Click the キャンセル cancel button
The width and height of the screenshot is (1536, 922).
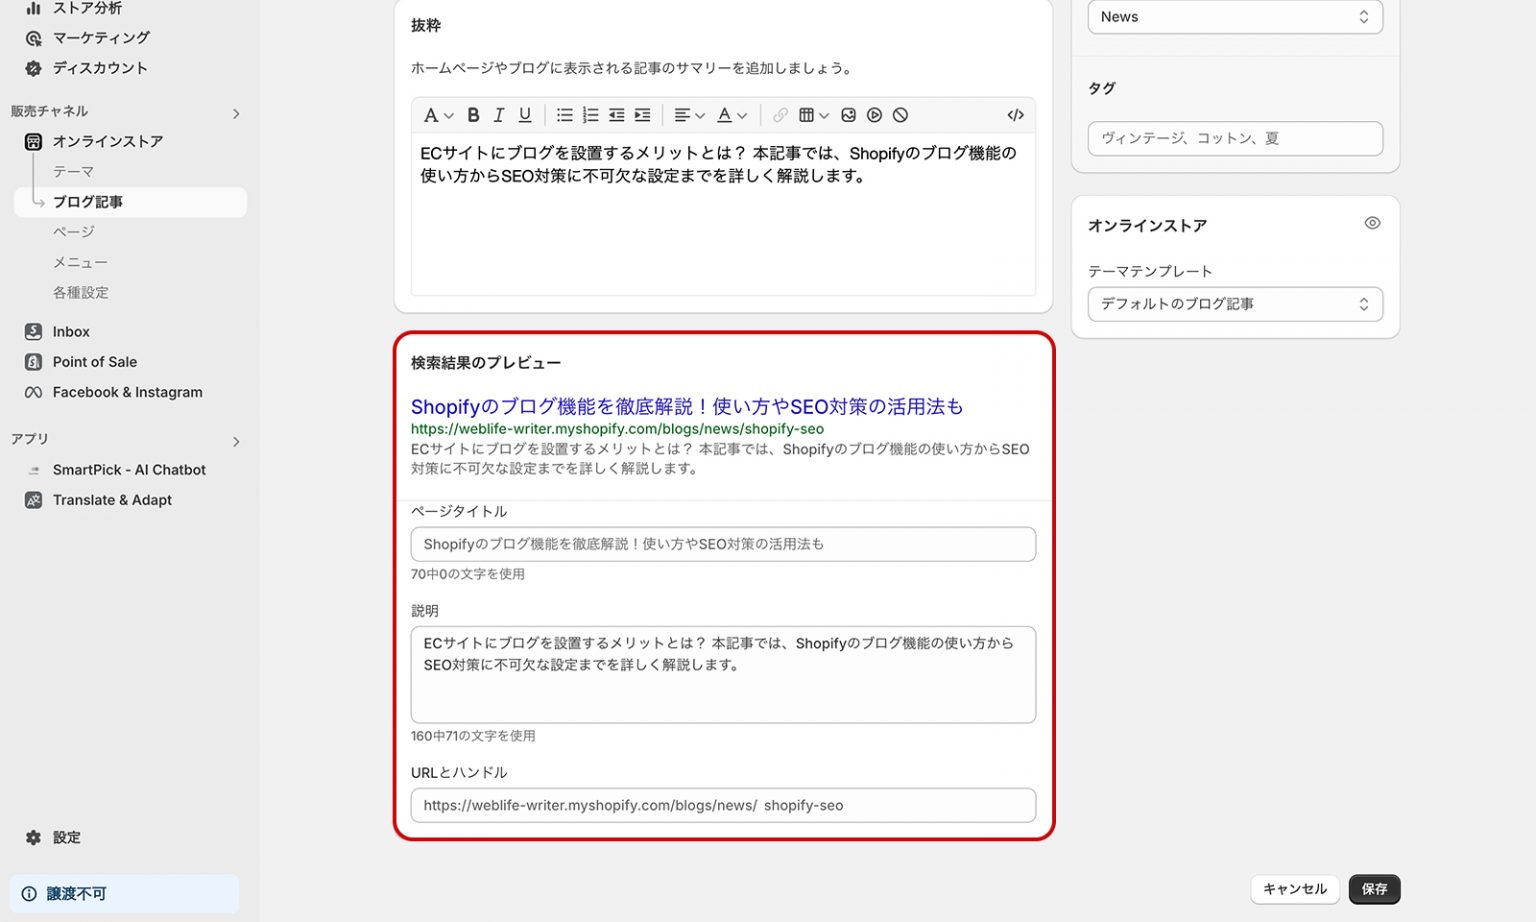(1294, 889)
